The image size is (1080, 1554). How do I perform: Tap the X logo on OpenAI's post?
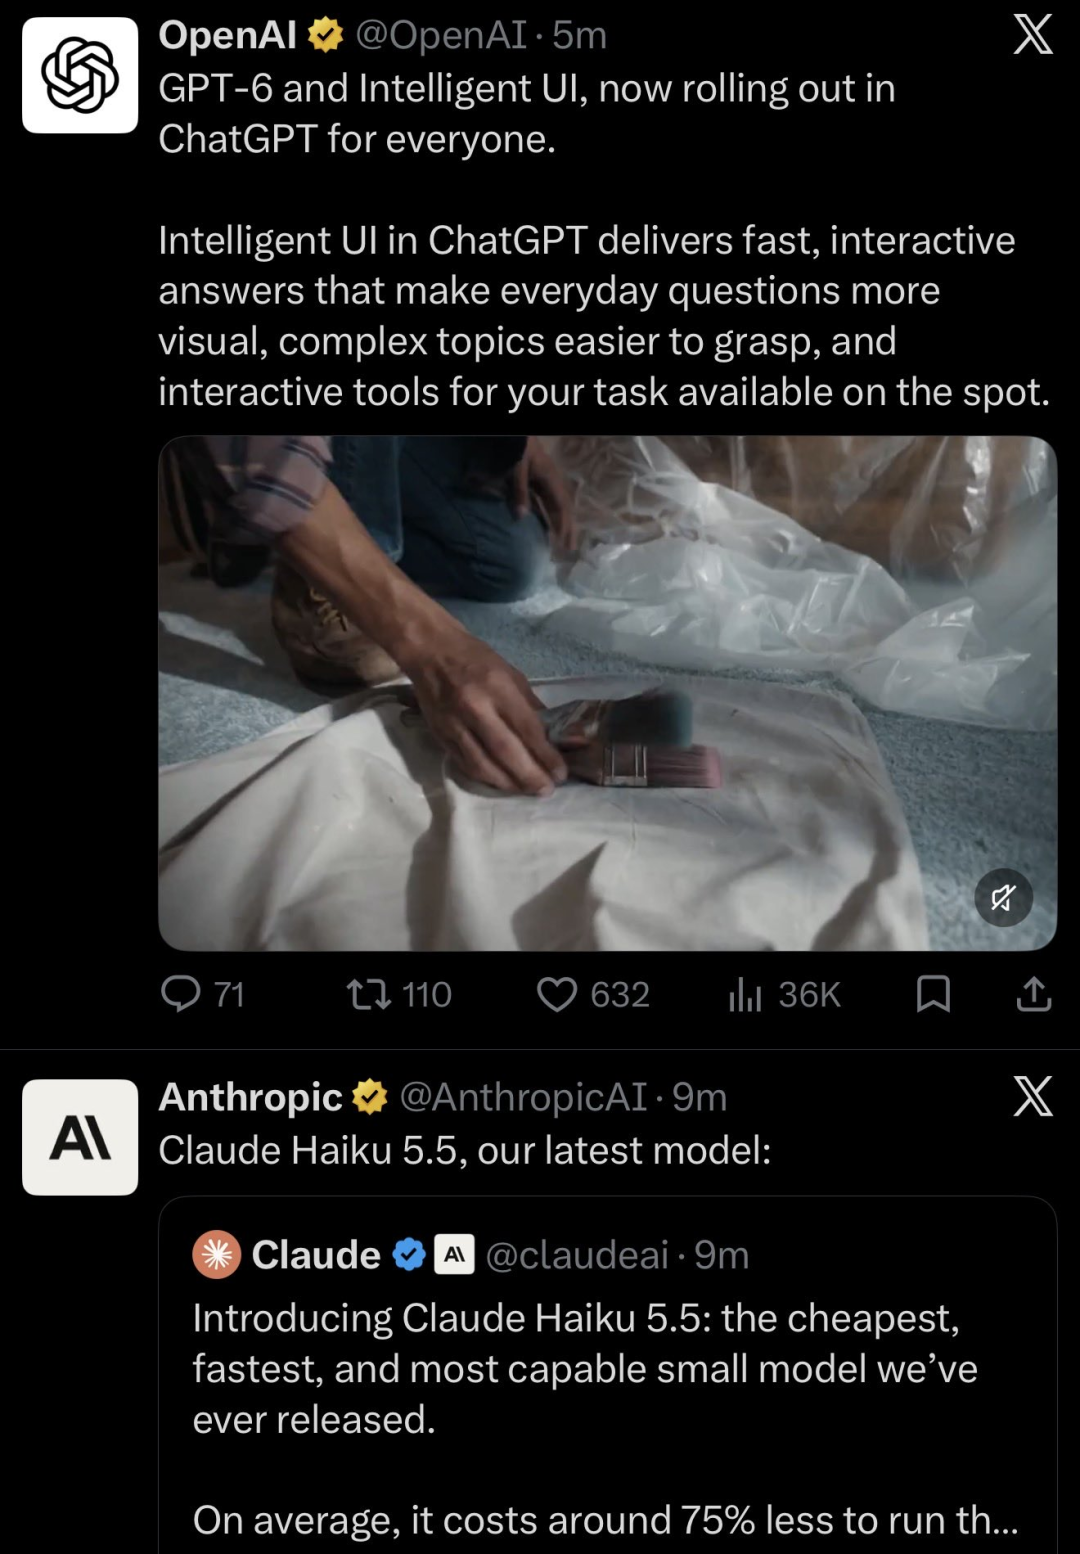(x=1033, y=34)
